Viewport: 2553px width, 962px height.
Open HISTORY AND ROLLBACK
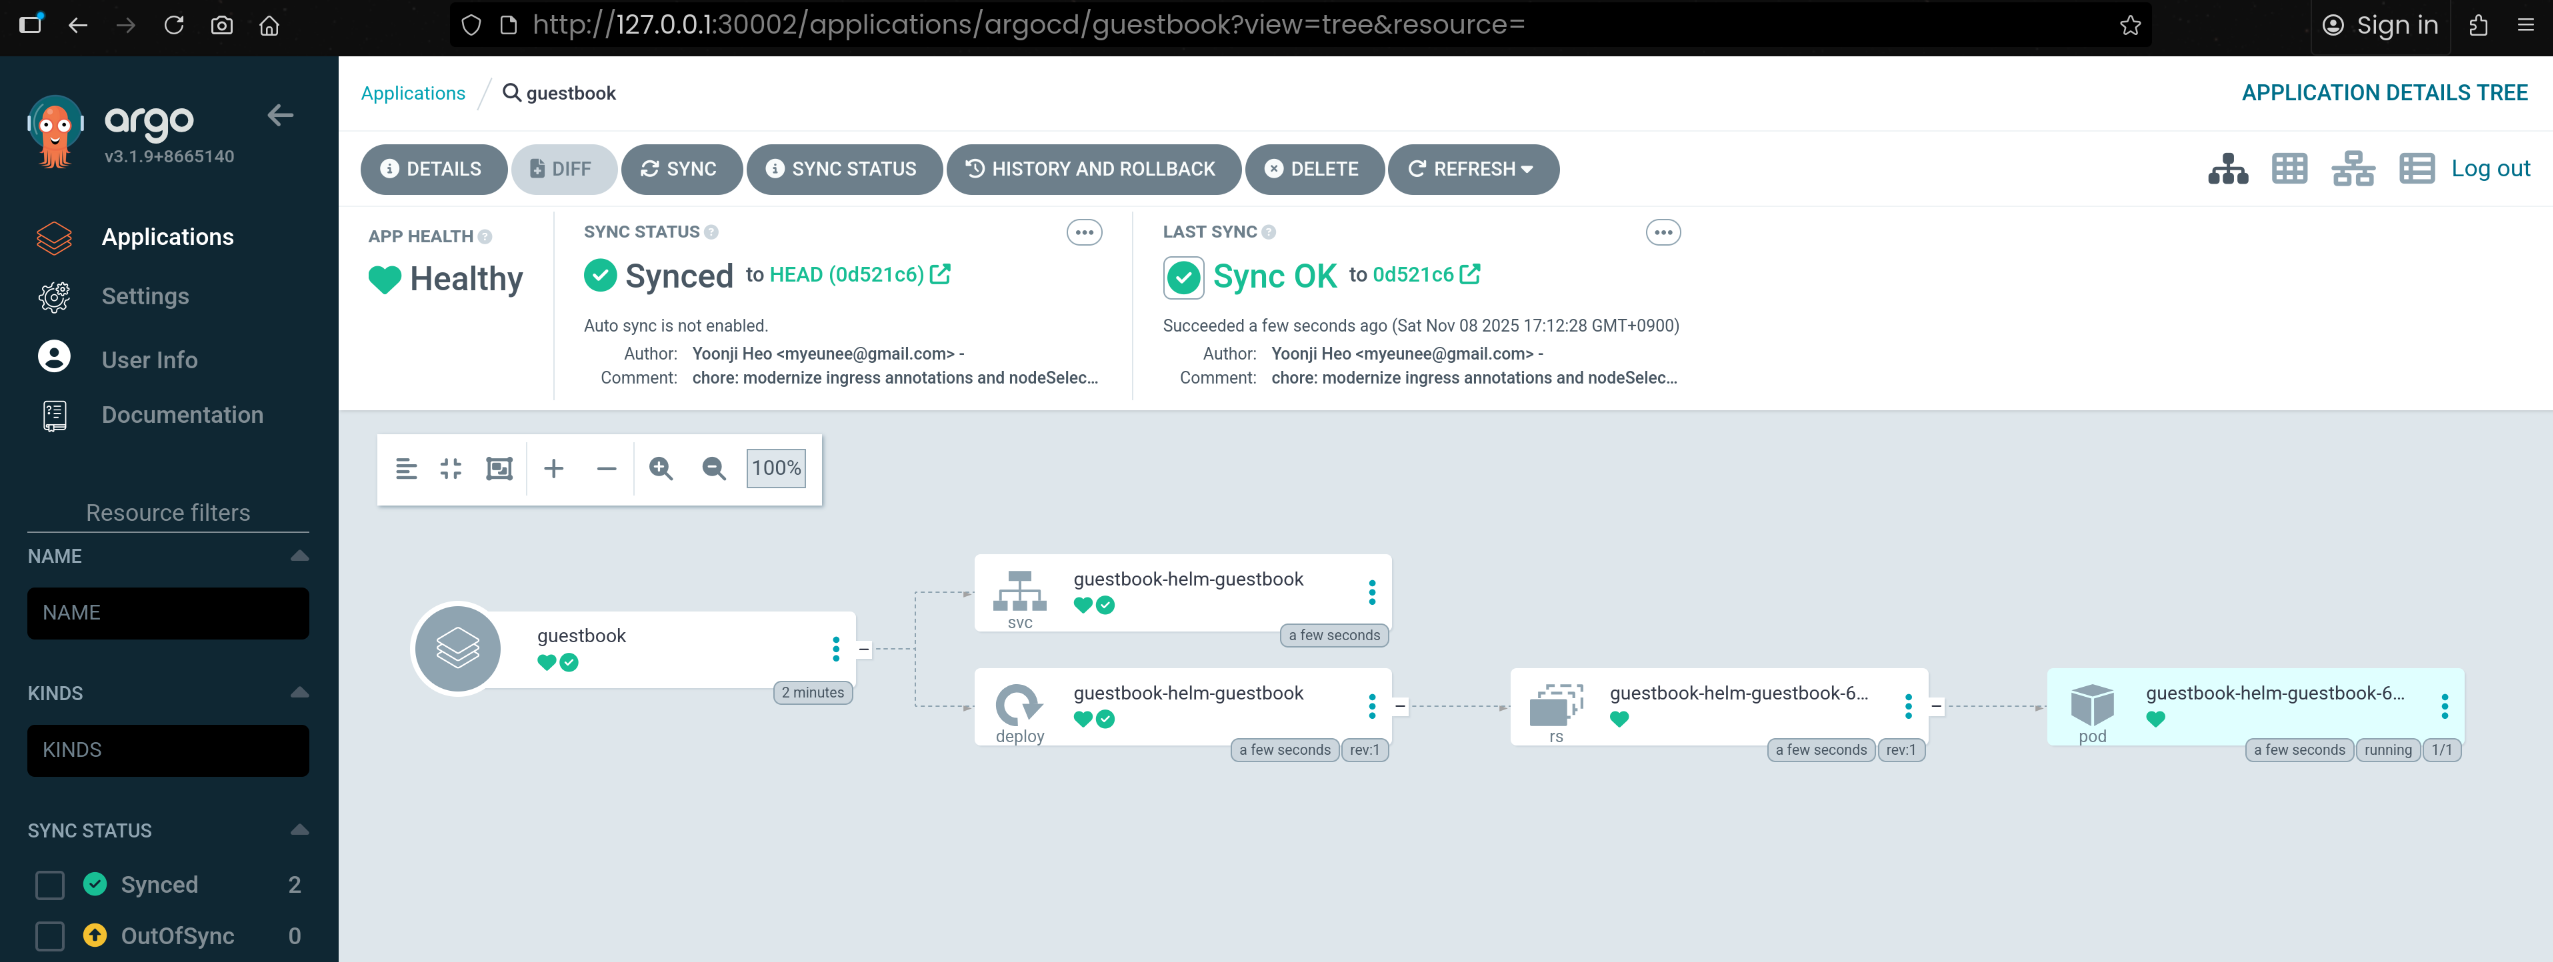click(x=1093, y=169)
